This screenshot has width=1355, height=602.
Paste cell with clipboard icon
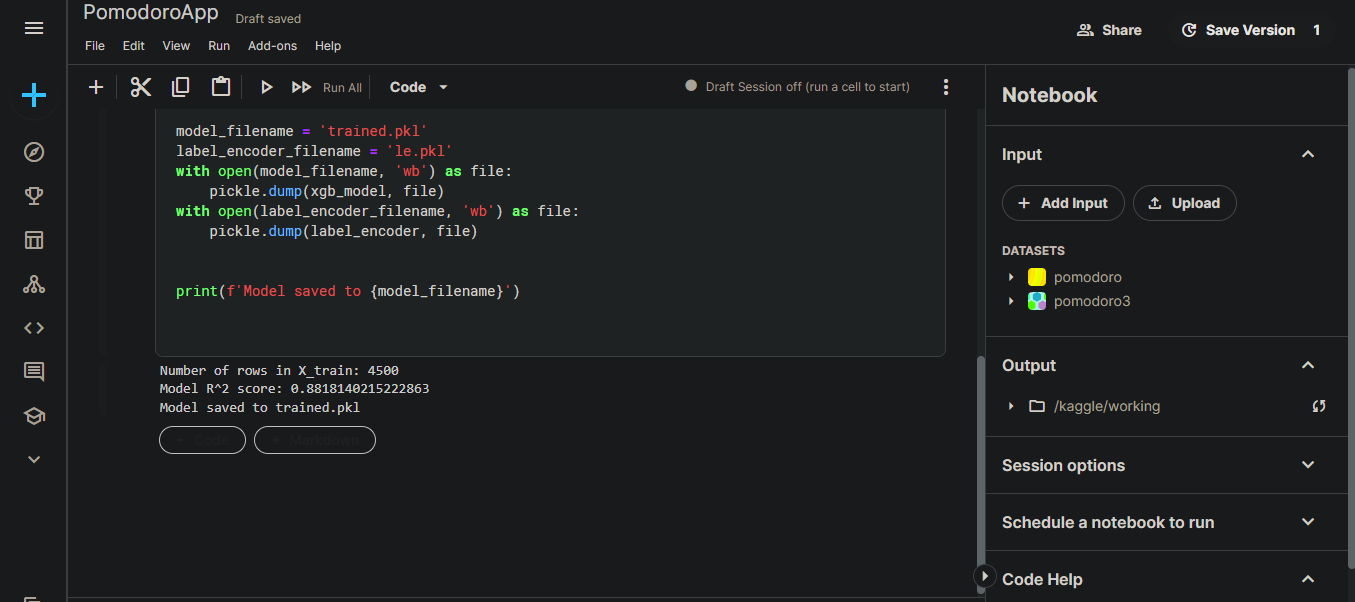221,87
